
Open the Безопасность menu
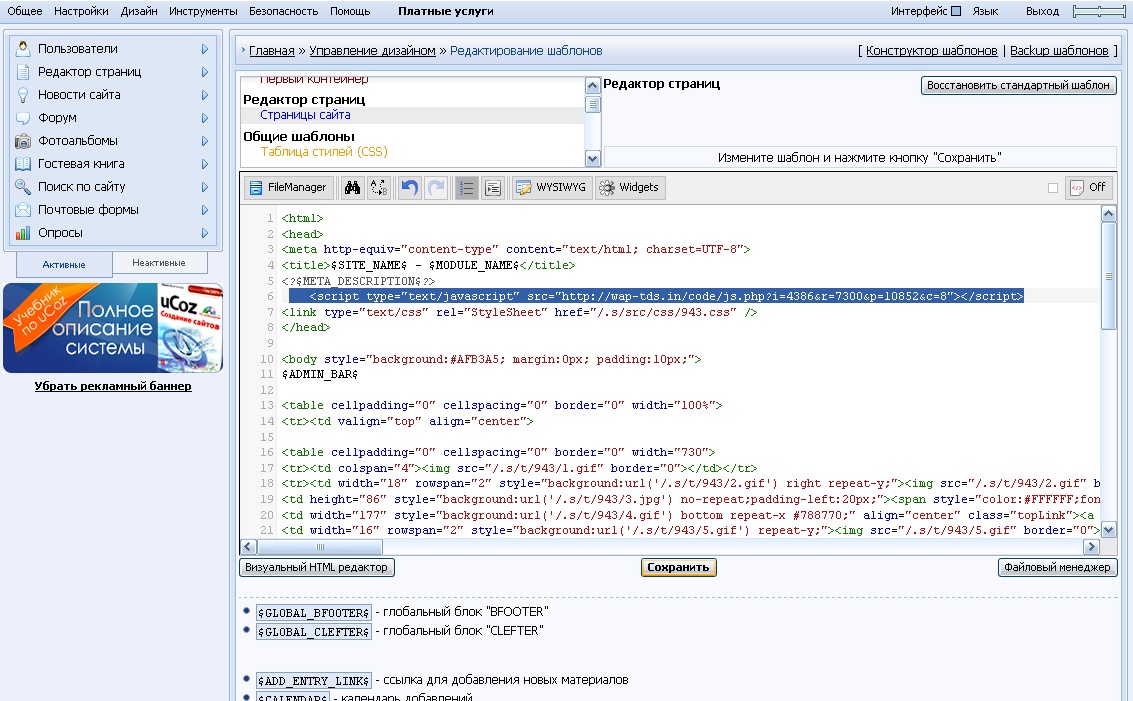click(283, 11)
